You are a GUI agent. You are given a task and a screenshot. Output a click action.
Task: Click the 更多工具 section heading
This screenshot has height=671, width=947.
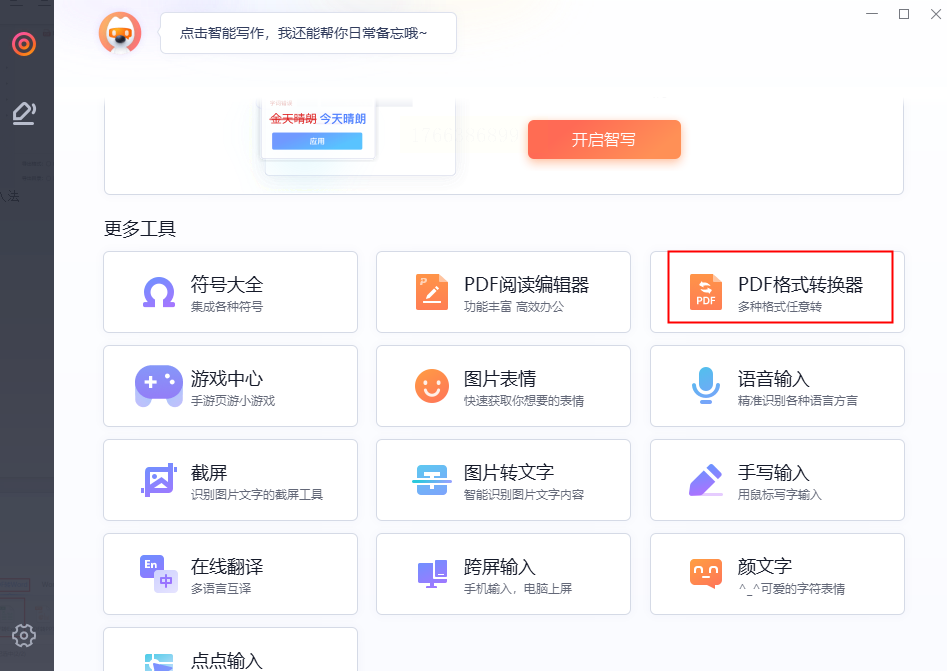point(140,229)
